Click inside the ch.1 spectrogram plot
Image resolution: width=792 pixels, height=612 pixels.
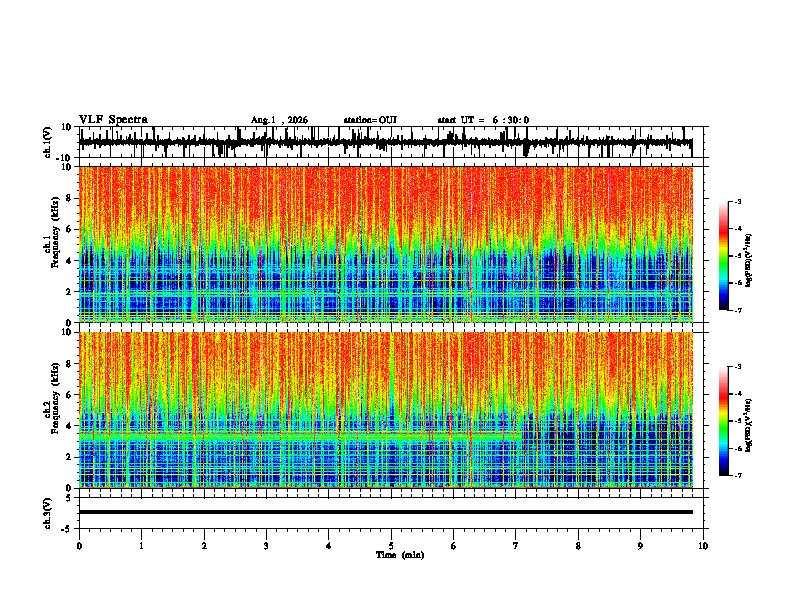(x=386, y=244)
